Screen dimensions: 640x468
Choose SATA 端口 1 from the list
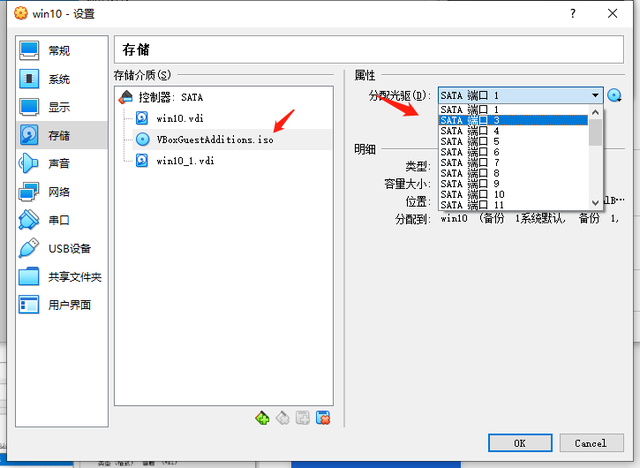[x=513, y=110]
